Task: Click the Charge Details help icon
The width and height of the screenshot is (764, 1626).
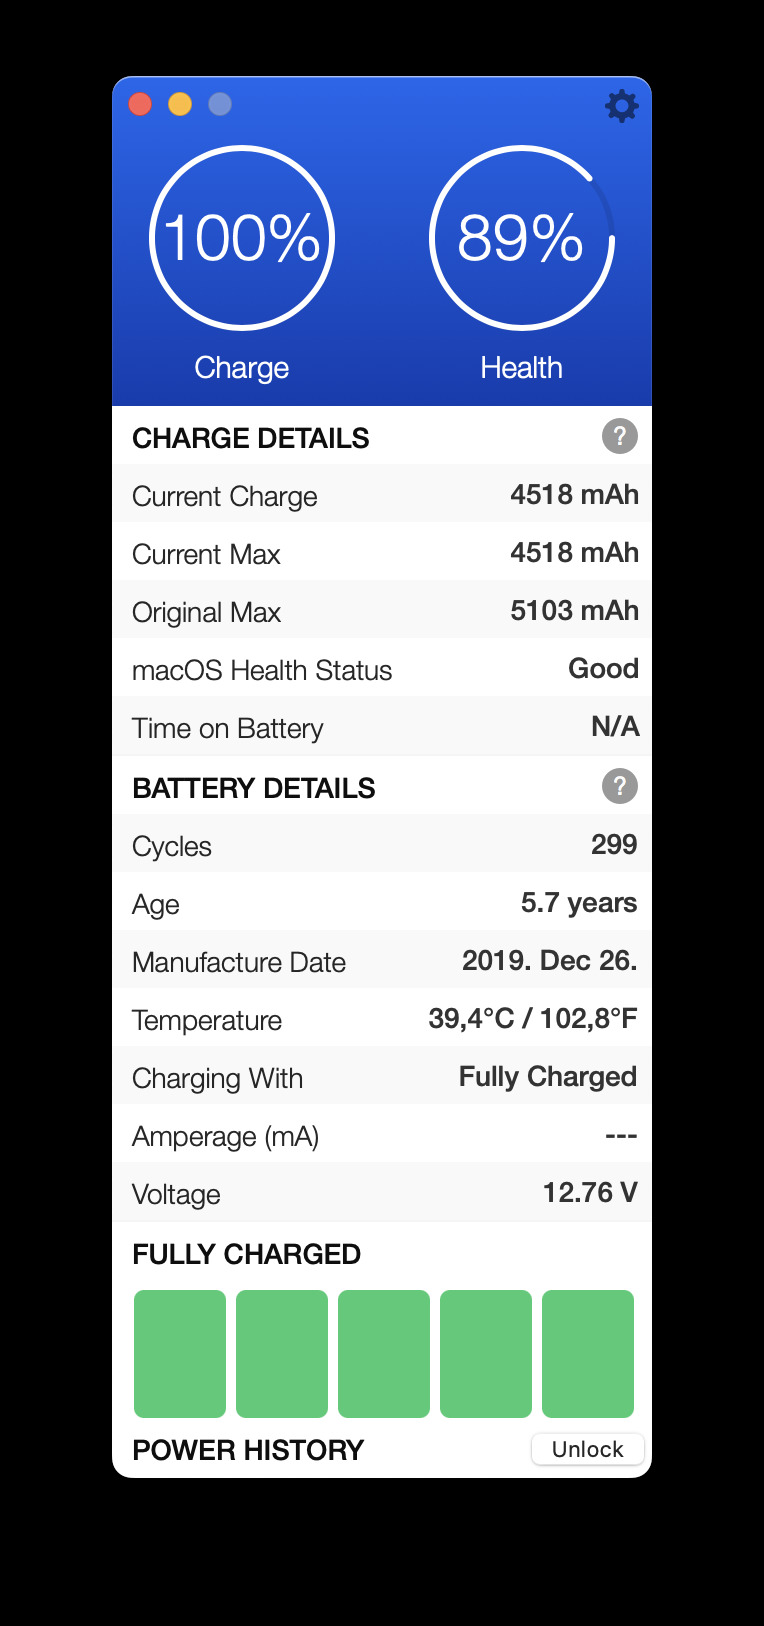Action: click(x=619, y=436)
